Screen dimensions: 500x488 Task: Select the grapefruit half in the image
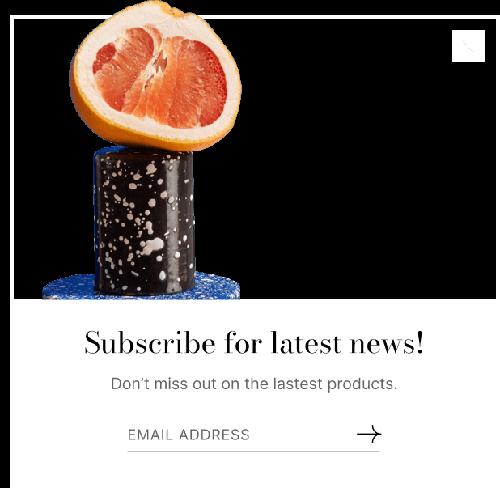pyautogui.click(x=155, y=76)
